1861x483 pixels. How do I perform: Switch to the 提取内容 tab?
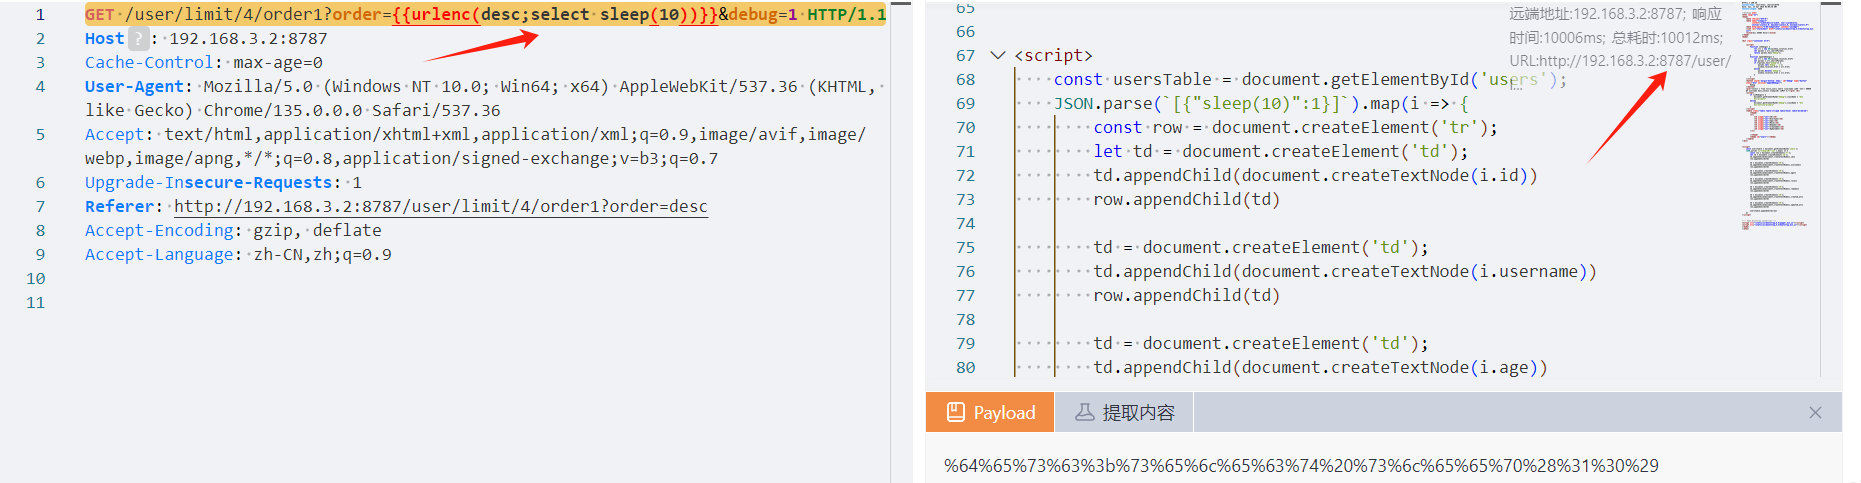tap(1124, 412)
